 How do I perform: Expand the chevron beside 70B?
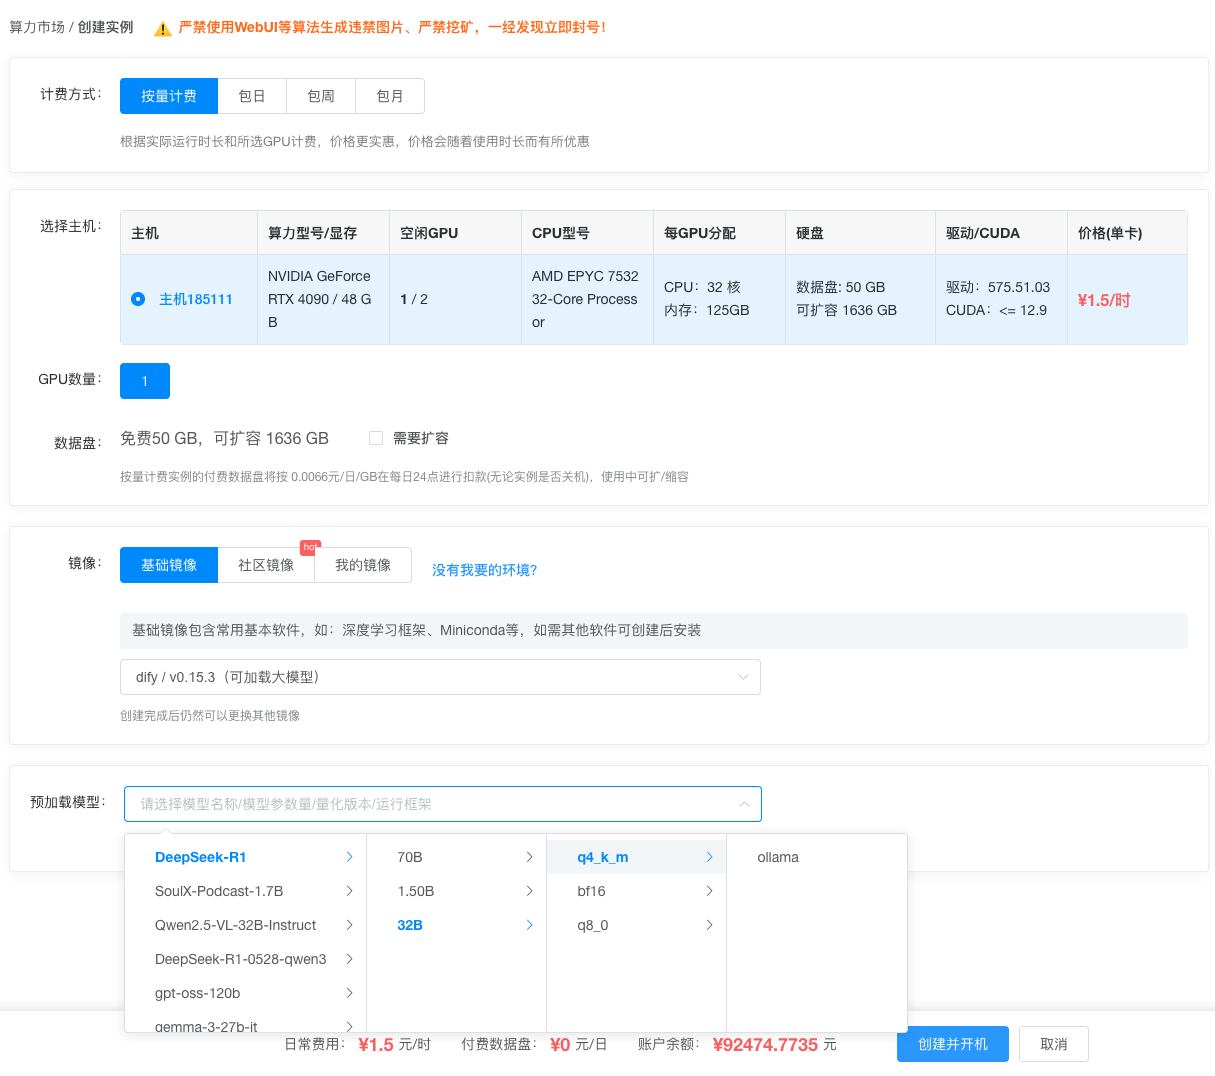[529, 857]
